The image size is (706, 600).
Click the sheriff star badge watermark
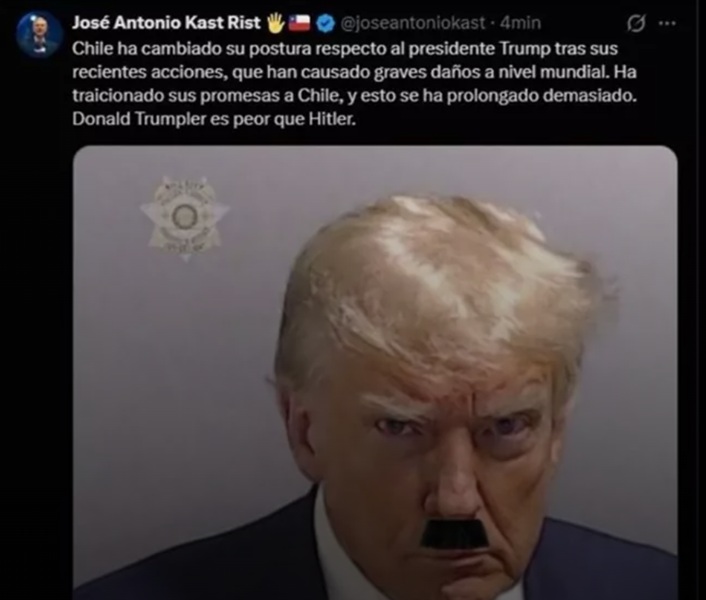coord(184,218)
